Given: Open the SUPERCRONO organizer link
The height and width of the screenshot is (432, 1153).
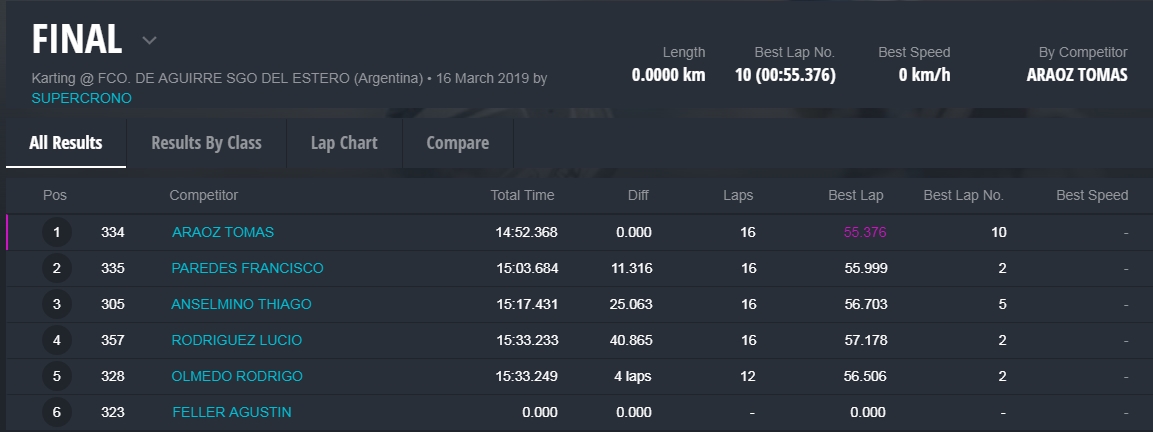Looking at the screenshot, I should click(x=81, y=98).
